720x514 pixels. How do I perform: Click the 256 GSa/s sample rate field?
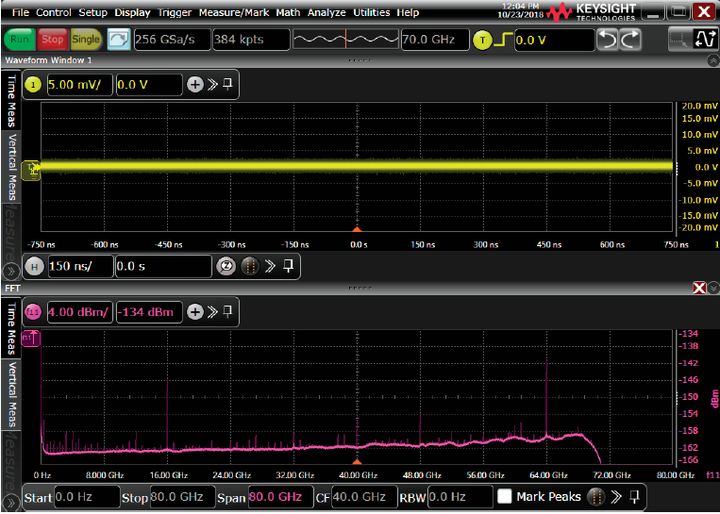coord(172,40)
